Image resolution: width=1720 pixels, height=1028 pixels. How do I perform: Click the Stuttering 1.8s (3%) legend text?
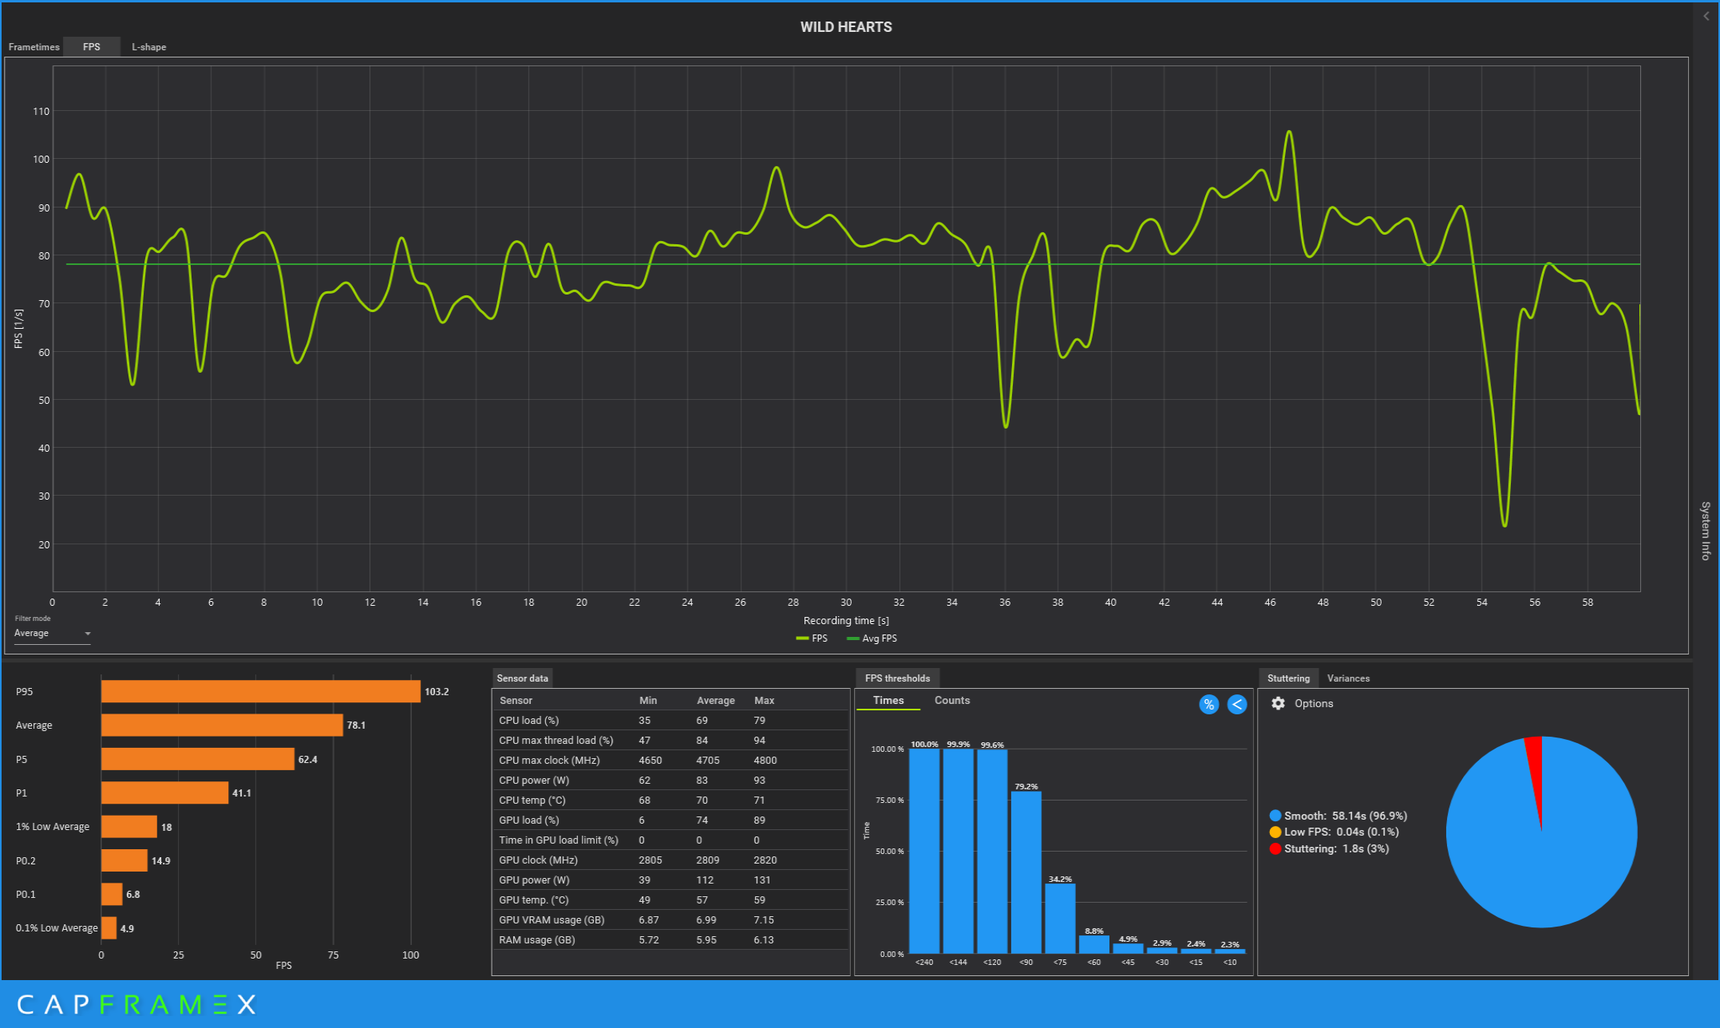click(x=1336, y=849)
